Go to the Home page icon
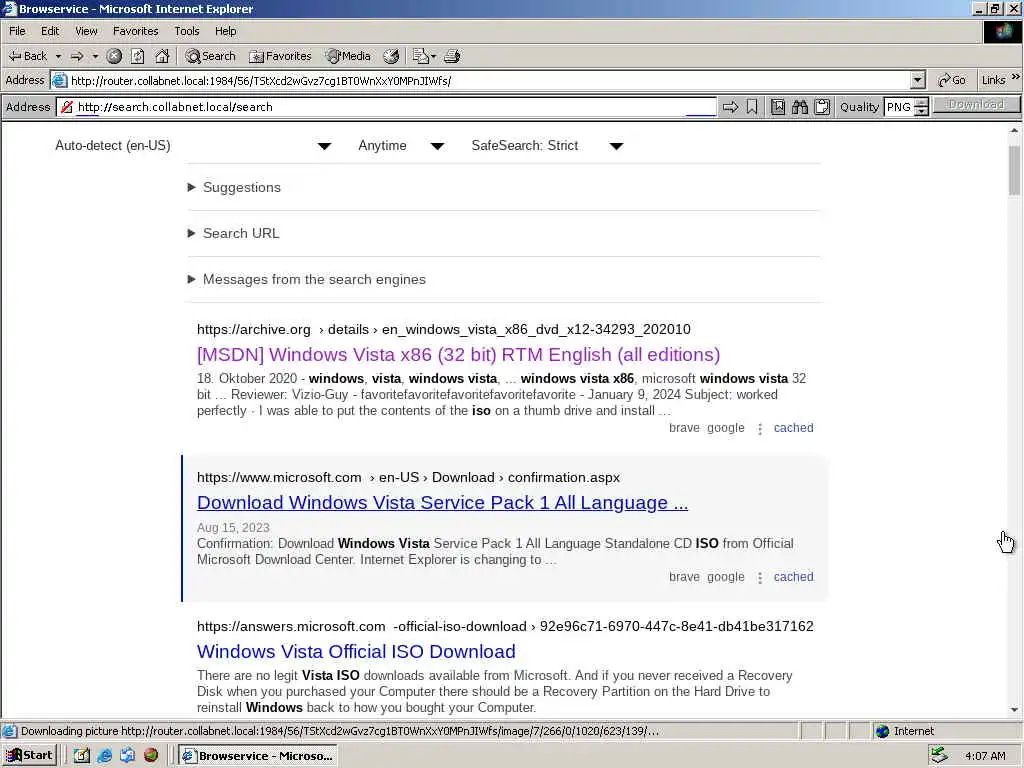 tap(162, 56)
